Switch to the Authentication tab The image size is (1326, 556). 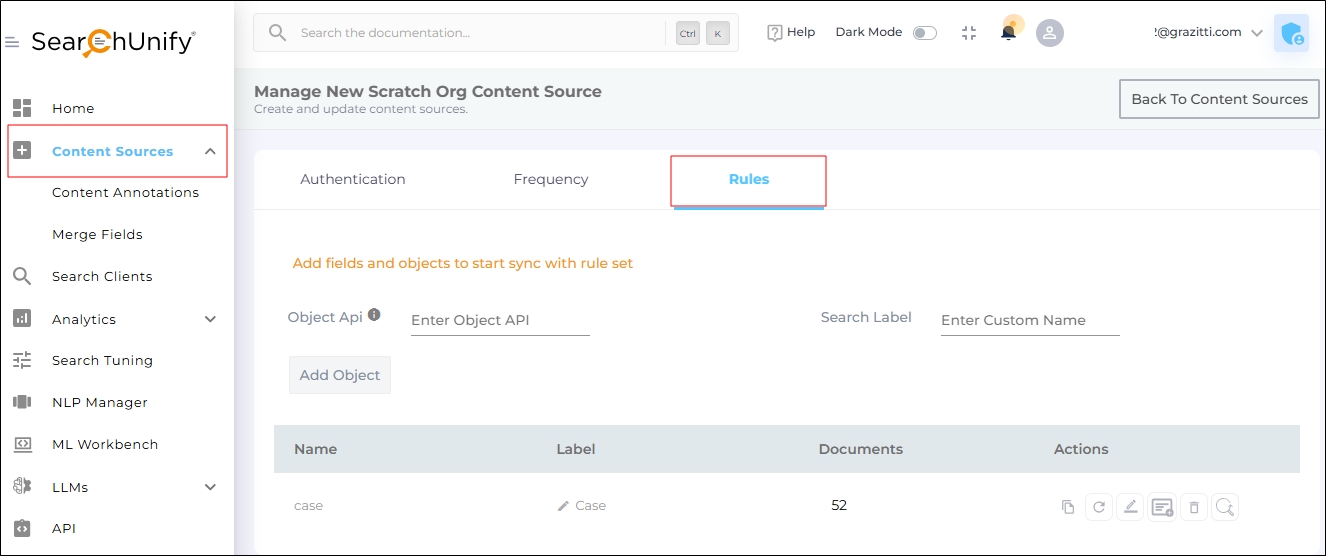353,180
